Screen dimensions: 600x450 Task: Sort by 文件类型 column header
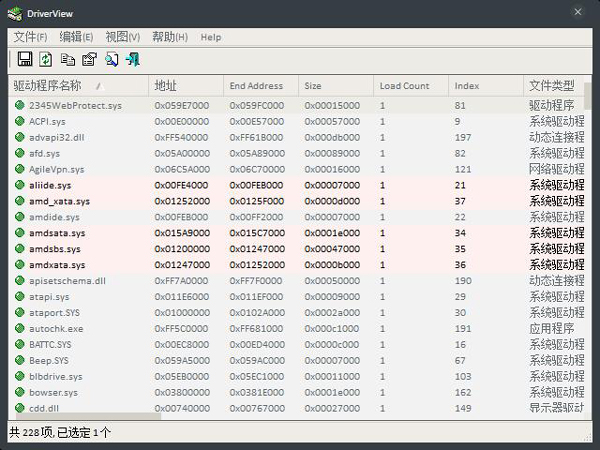[x=554, y=86]
